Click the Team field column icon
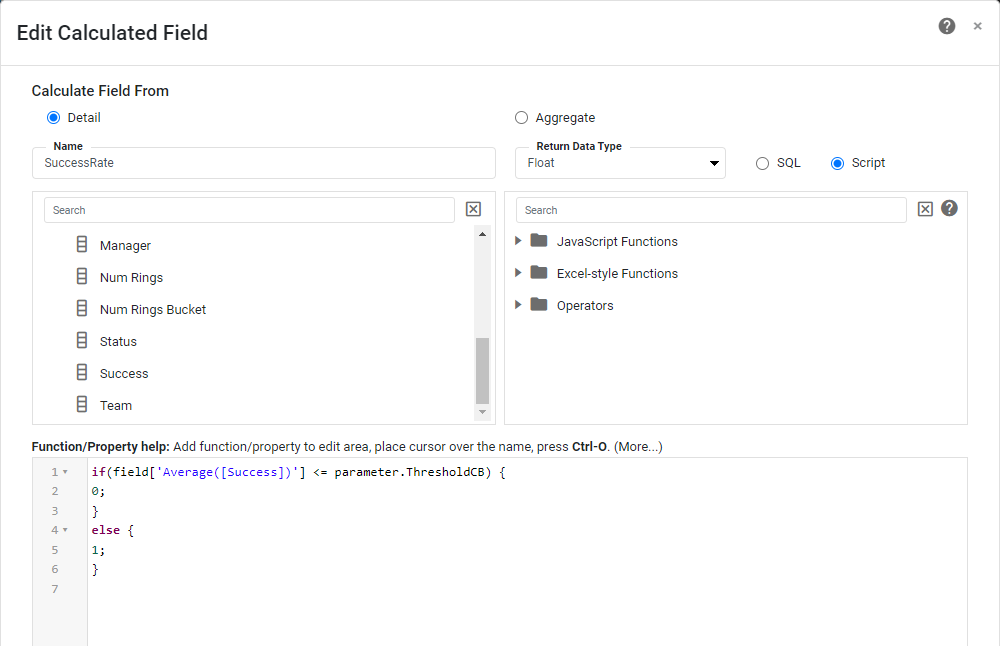 click(82, 404)
